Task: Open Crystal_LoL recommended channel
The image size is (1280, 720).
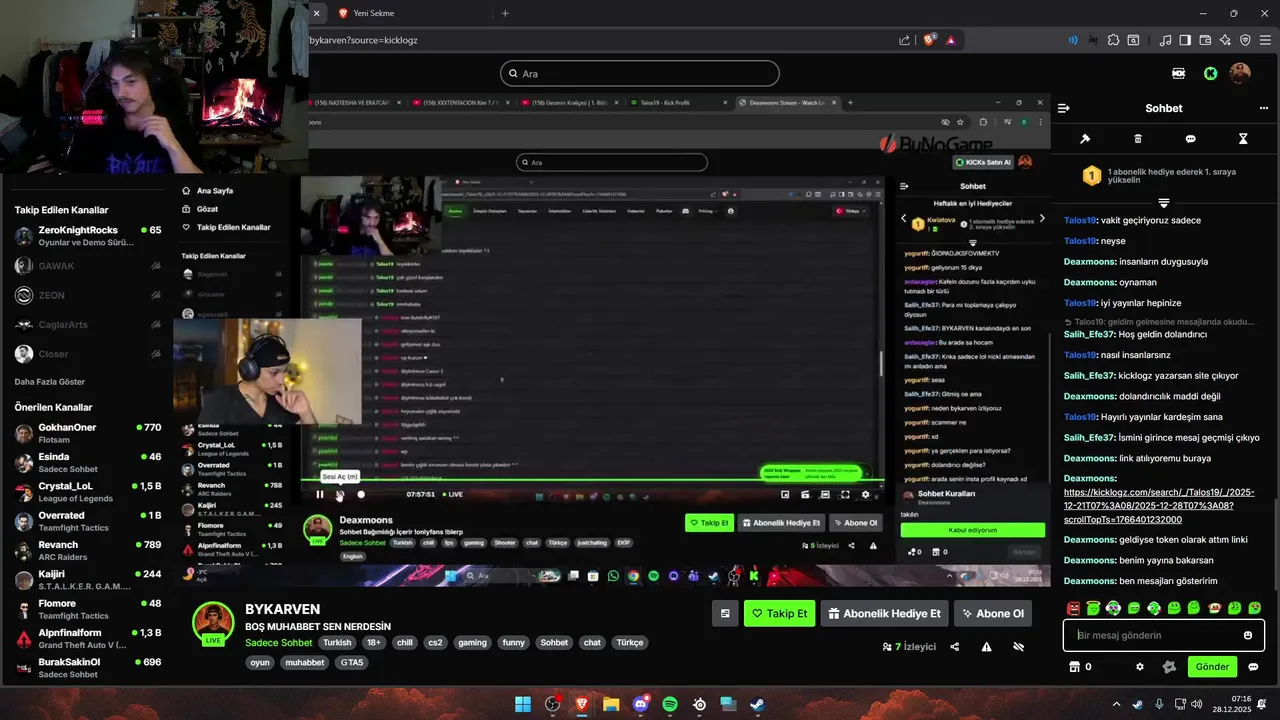Action: [x=88, y=492]
